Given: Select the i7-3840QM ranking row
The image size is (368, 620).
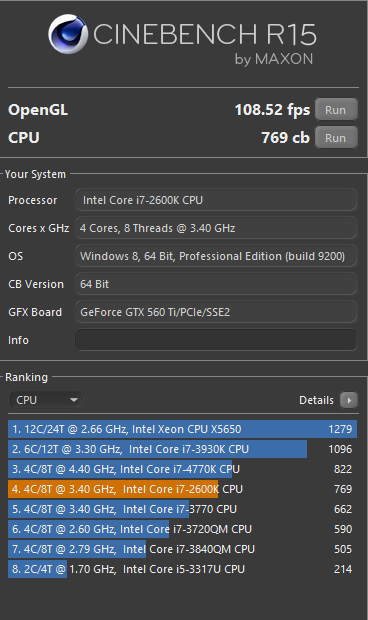Looking at the screenshot, I should click(x=183, y=549).
